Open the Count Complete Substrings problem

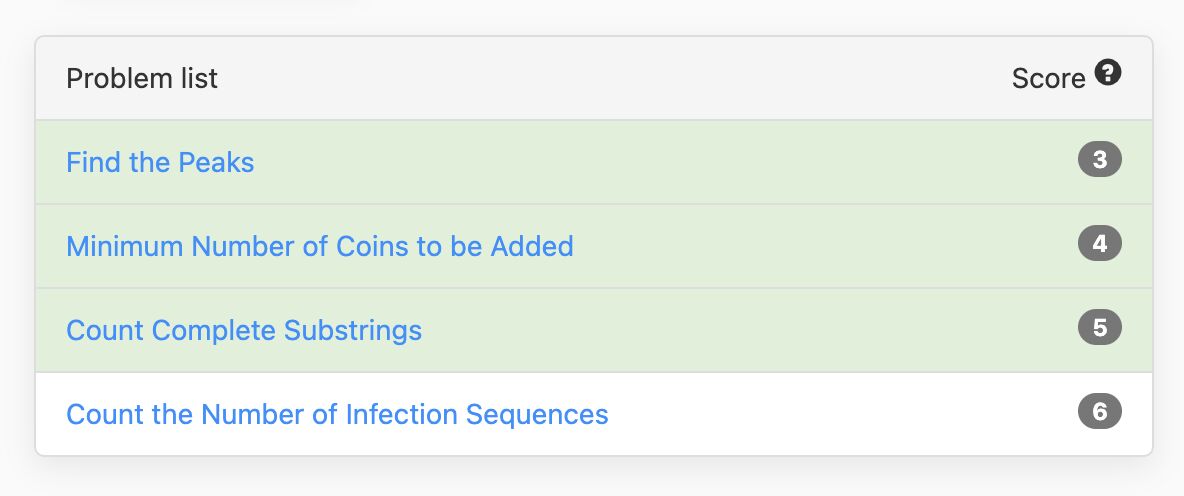[244, 330]
